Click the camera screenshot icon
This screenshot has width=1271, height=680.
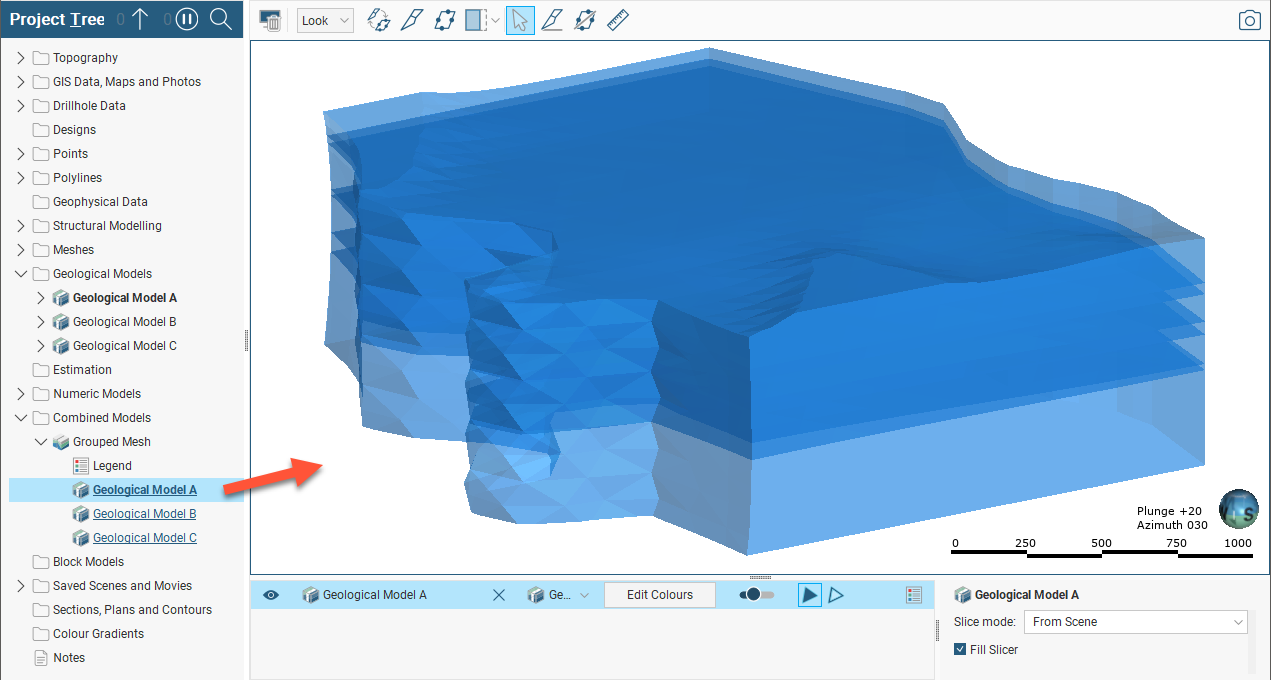click(x=1249, y=20)
